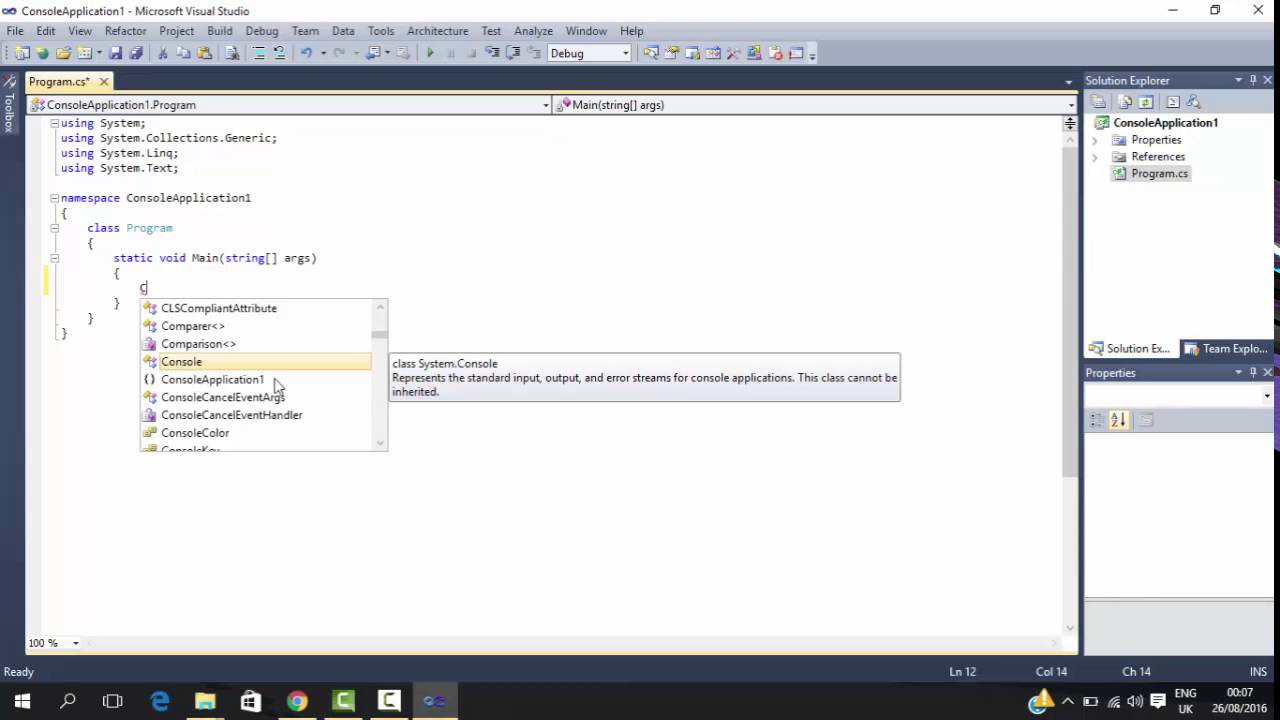Pin the Solution Explorer panel

pos(1253,80)
